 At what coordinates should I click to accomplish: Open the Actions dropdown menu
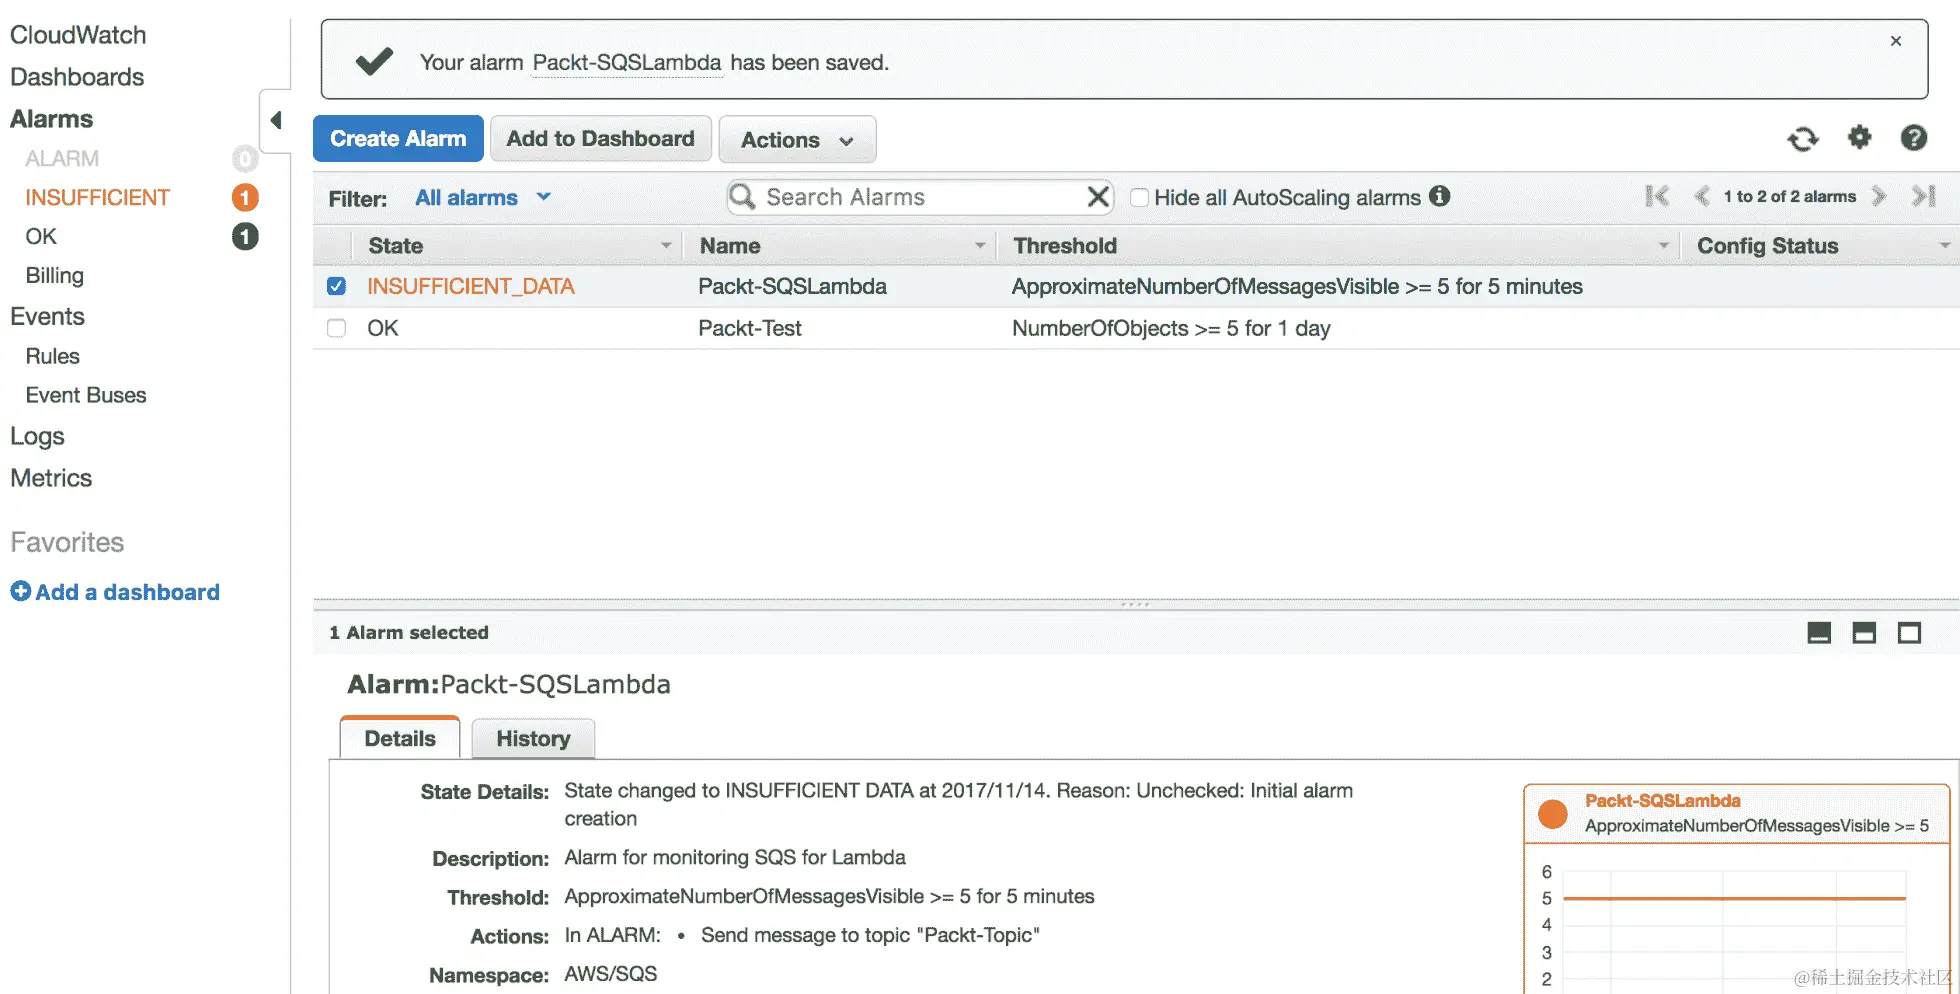click(x=797, y=139)
